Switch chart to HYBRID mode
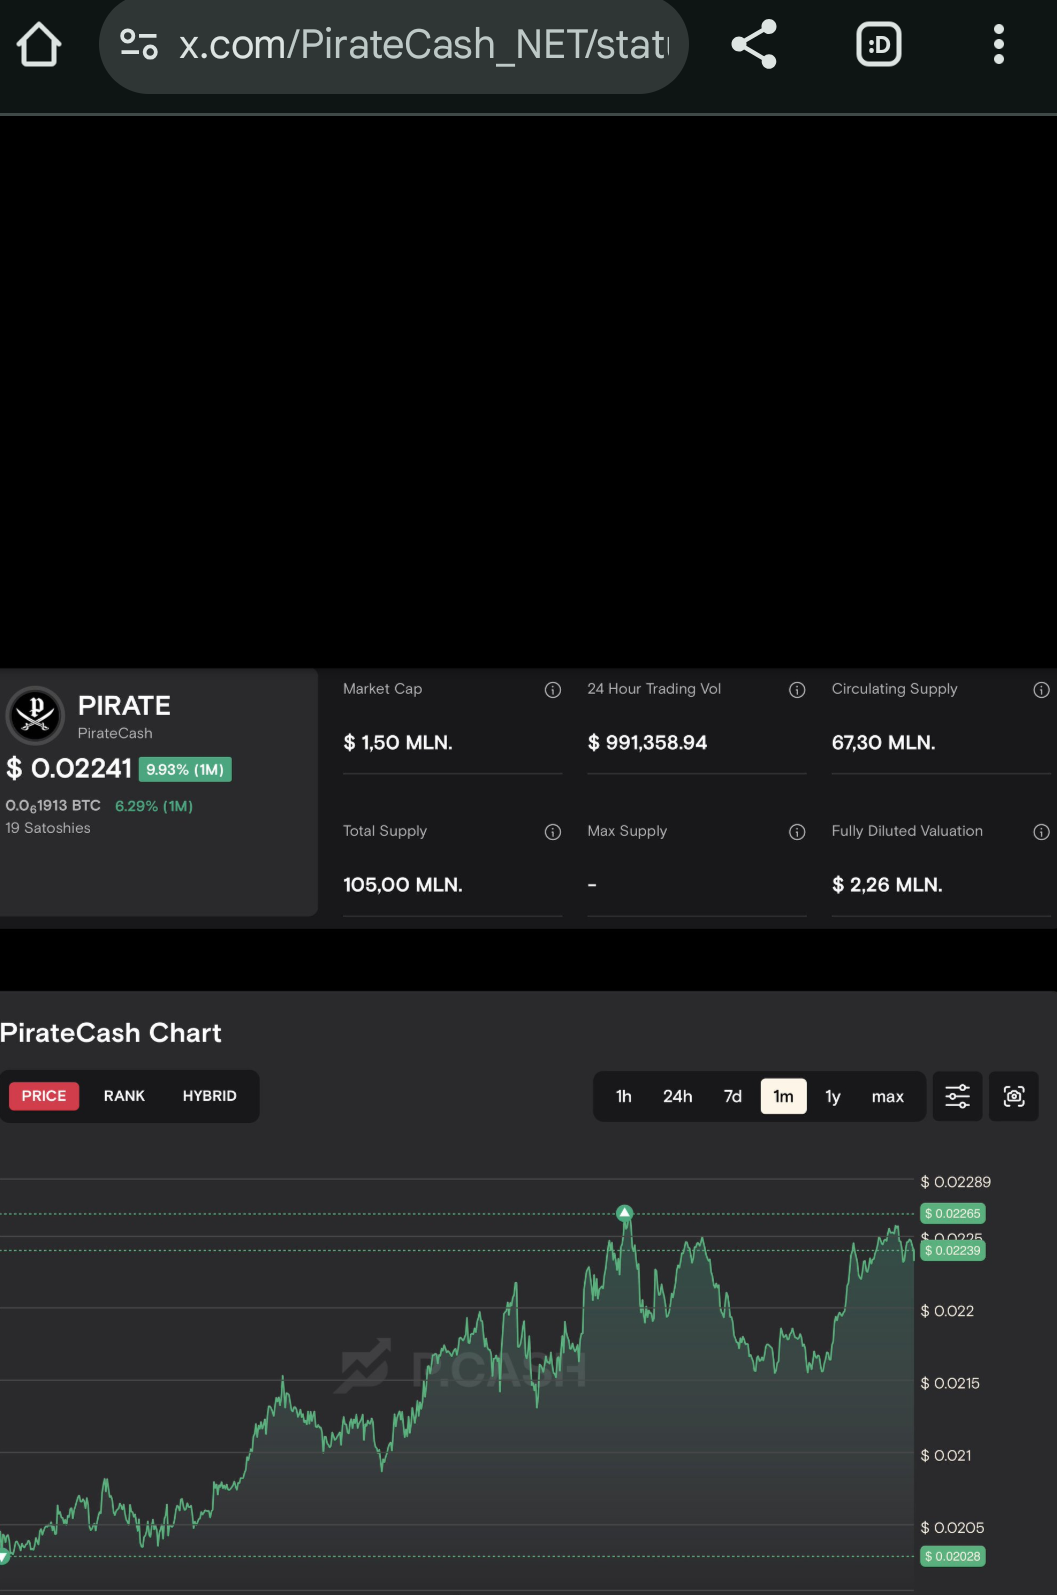The image size is (1057, 1595). (x=209, y=1096)
